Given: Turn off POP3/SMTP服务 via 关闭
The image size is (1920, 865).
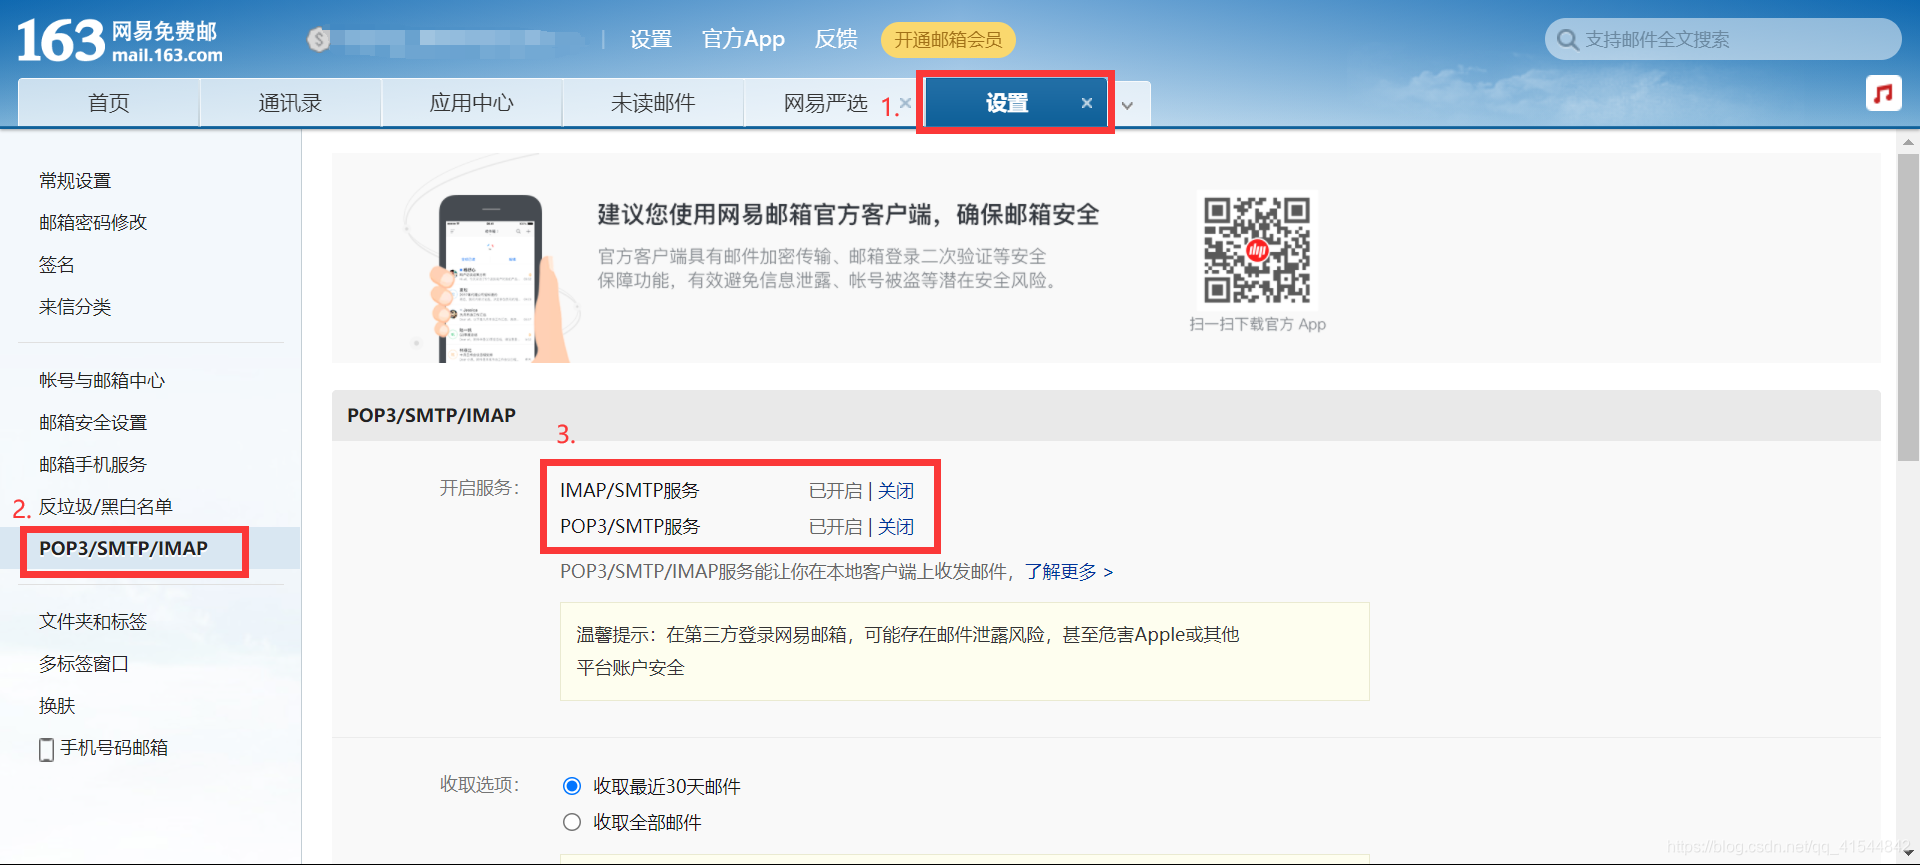Looking at the screenshot, I should 896,527.
